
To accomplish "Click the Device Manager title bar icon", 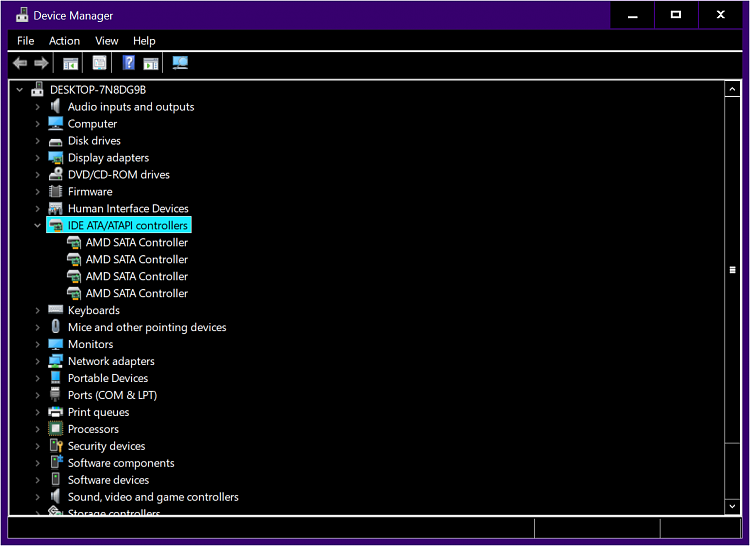I will (x=22, y=15).
